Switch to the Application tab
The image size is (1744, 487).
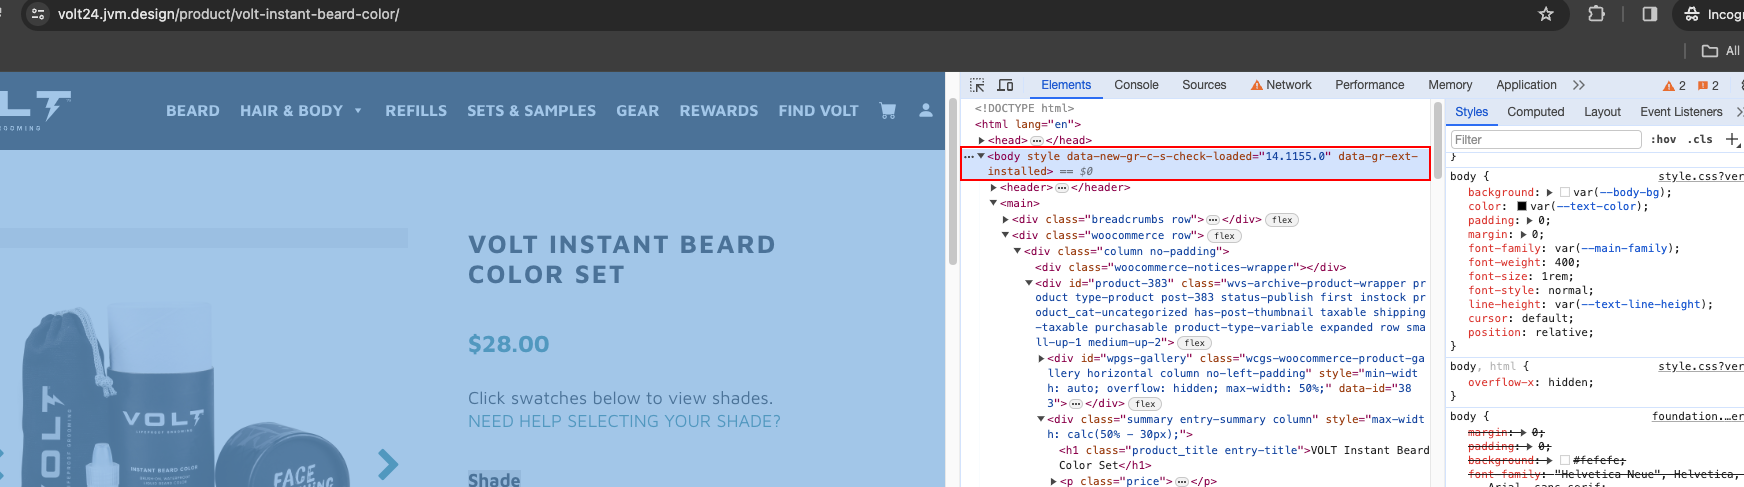(x=1526, y=85)
